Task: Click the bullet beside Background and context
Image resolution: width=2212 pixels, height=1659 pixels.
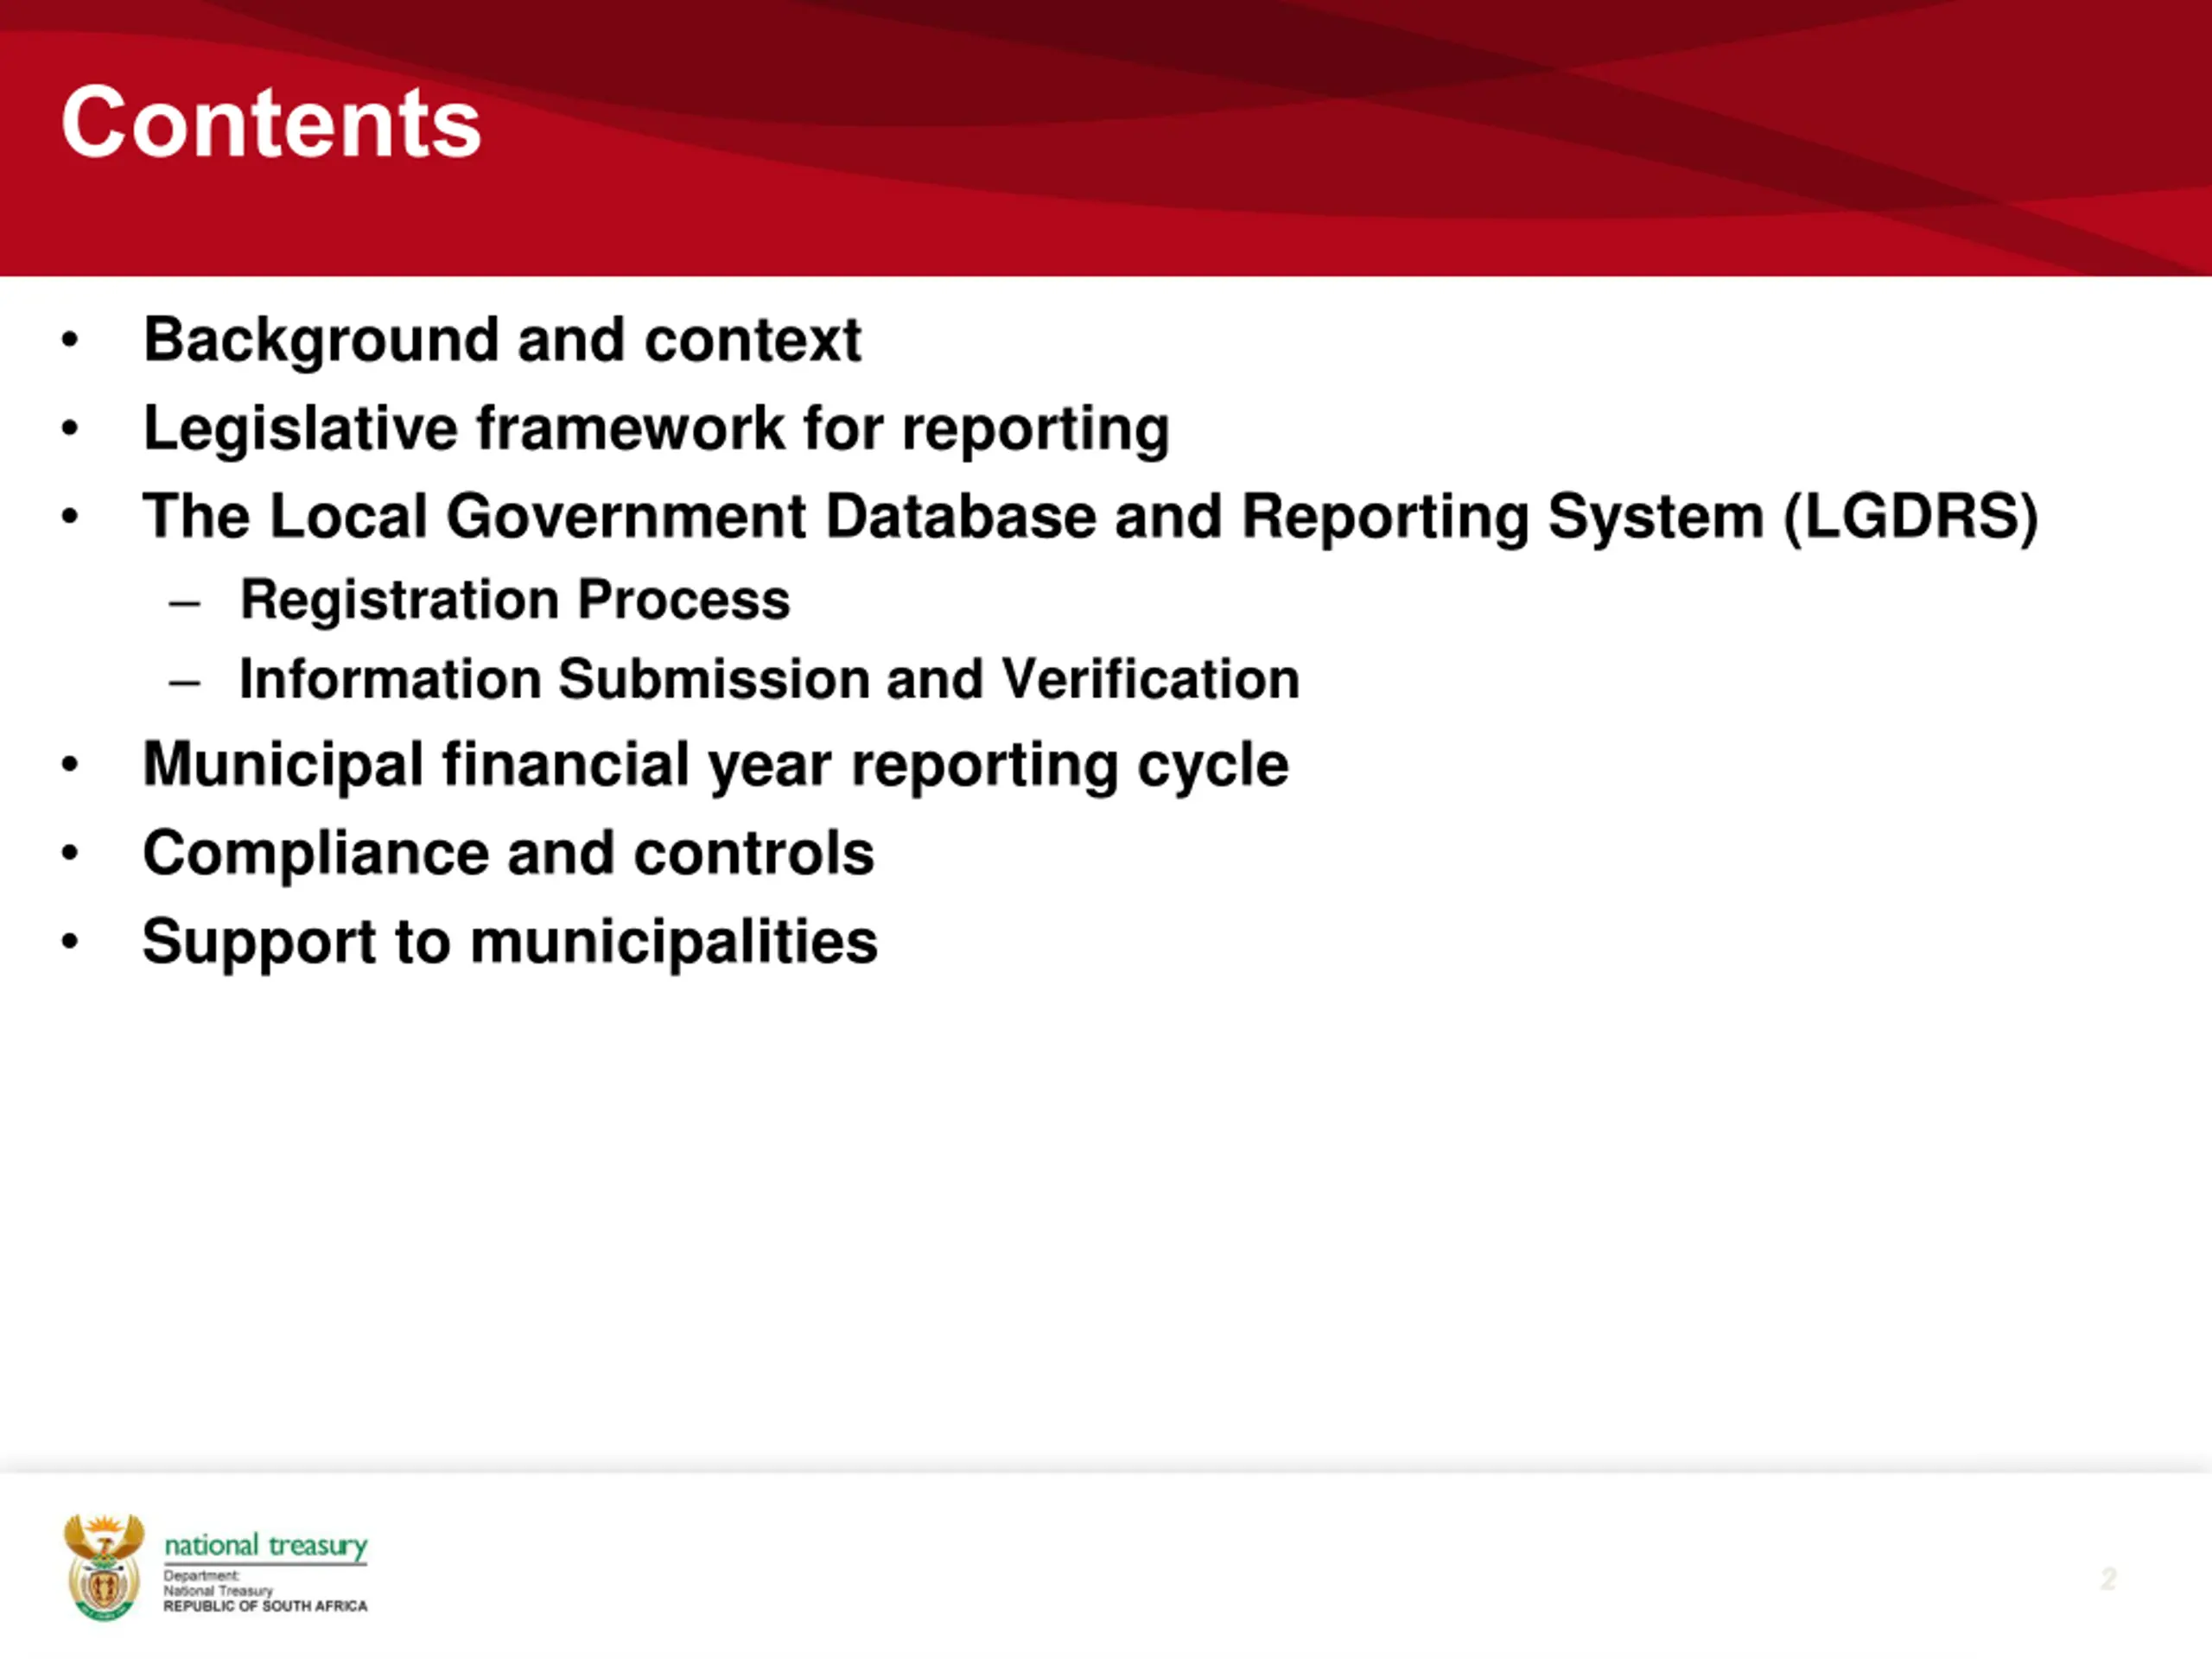Action: [x=69, y=340]
